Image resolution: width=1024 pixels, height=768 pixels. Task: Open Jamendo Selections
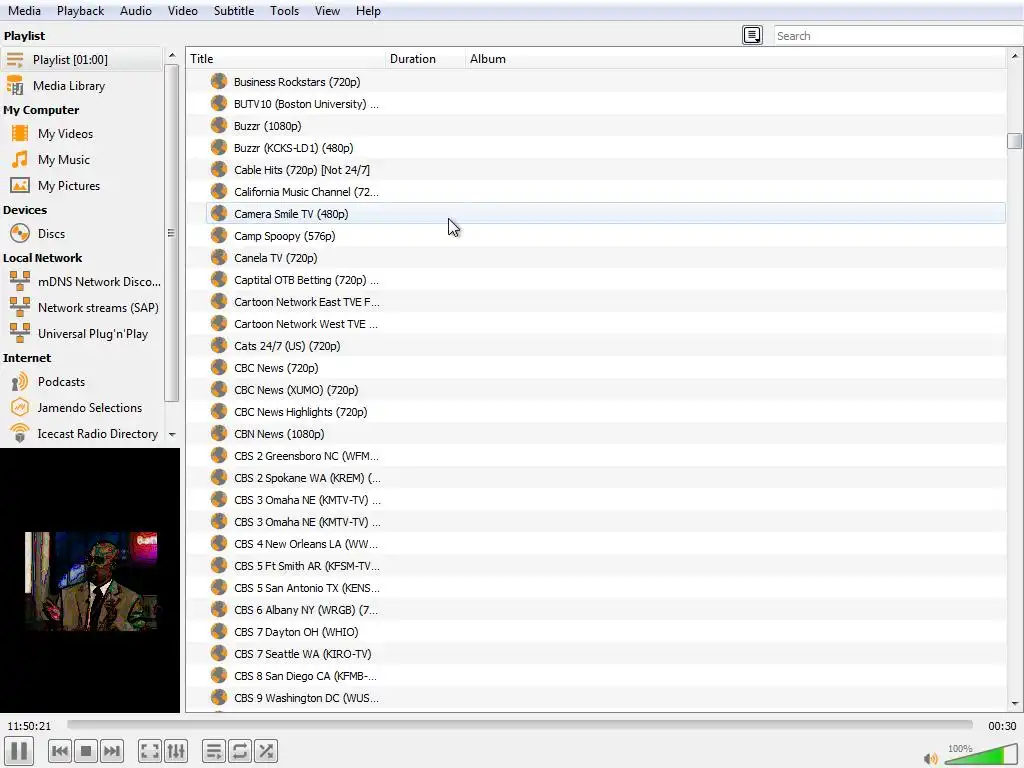pyautogui.click(x=81, y=408)
